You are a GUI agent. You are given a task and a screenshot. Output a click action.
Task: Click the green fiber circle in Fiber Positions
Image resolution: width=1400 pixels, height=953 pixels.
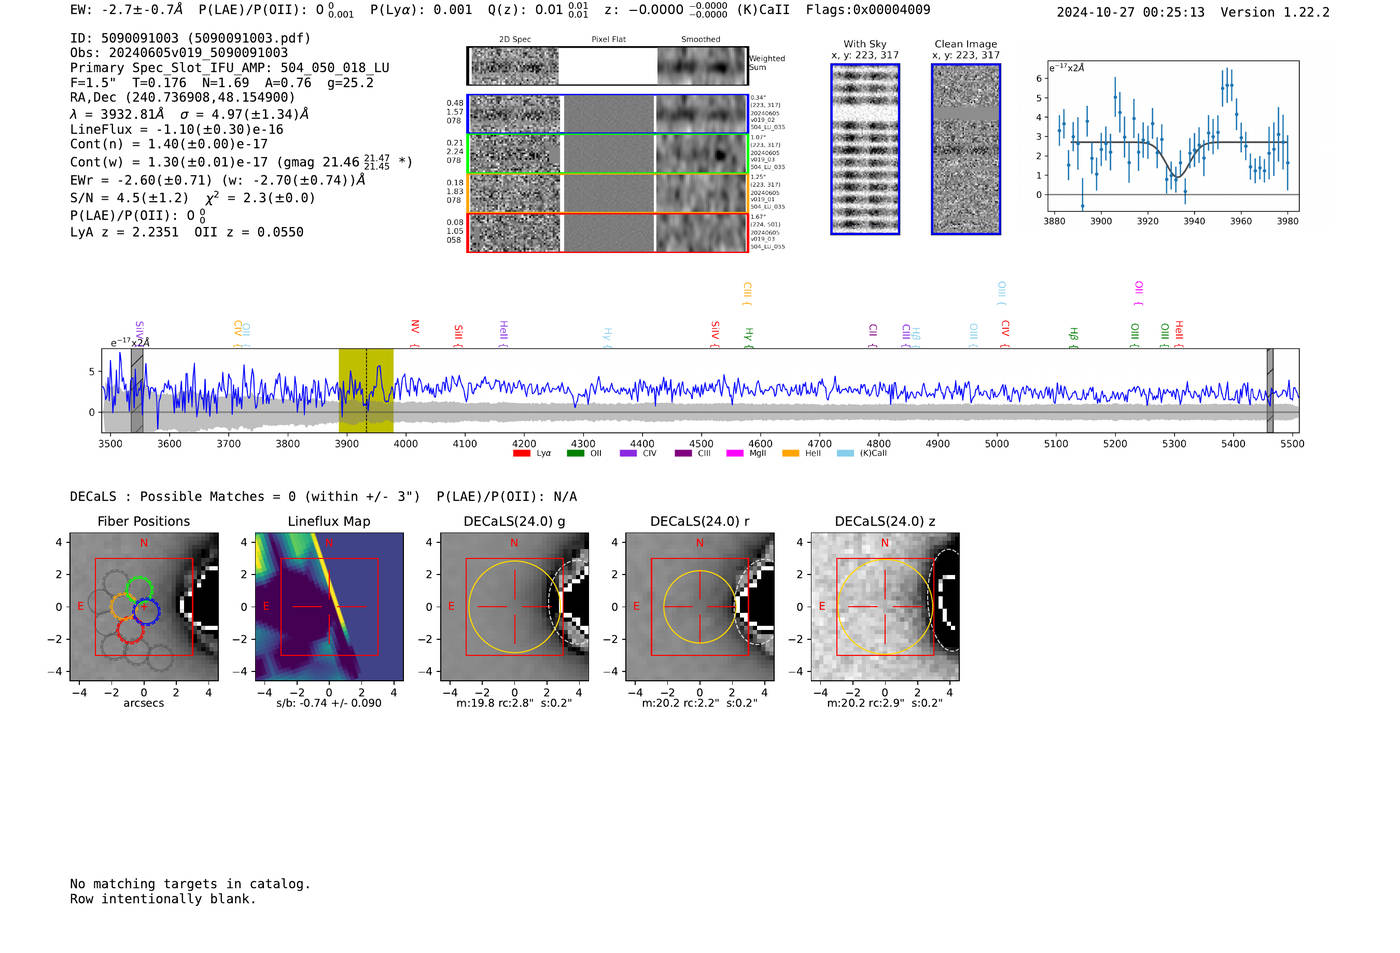138,591
